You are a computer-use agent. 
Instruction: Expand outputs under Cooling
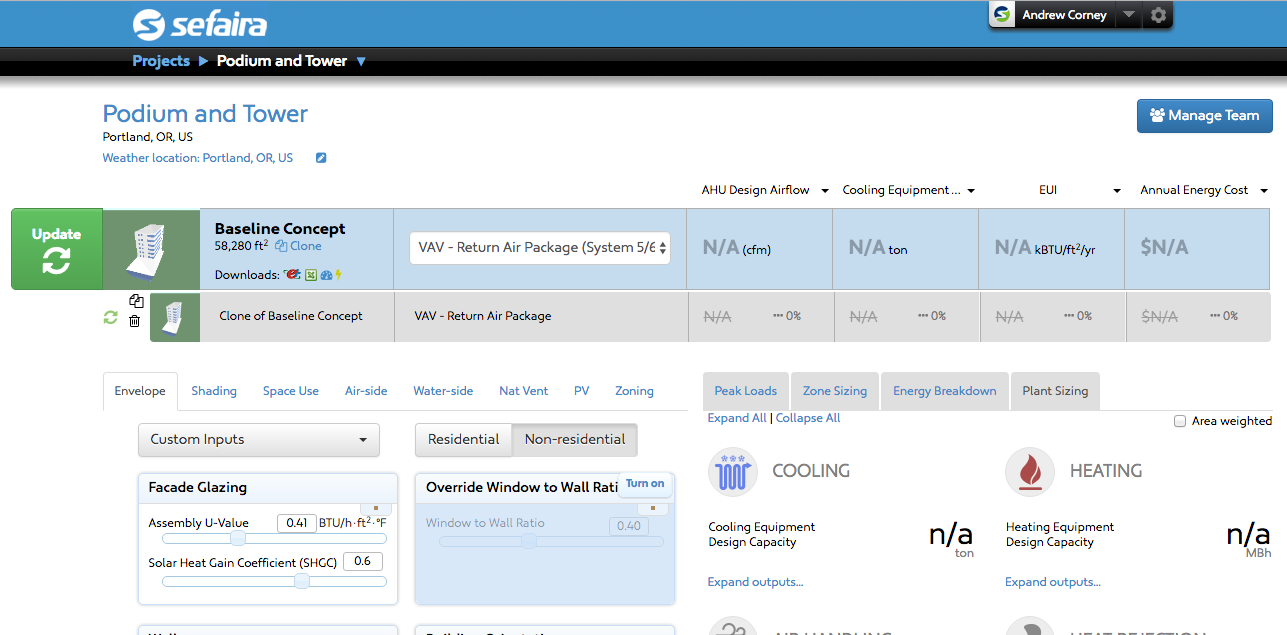pos(755,582)
